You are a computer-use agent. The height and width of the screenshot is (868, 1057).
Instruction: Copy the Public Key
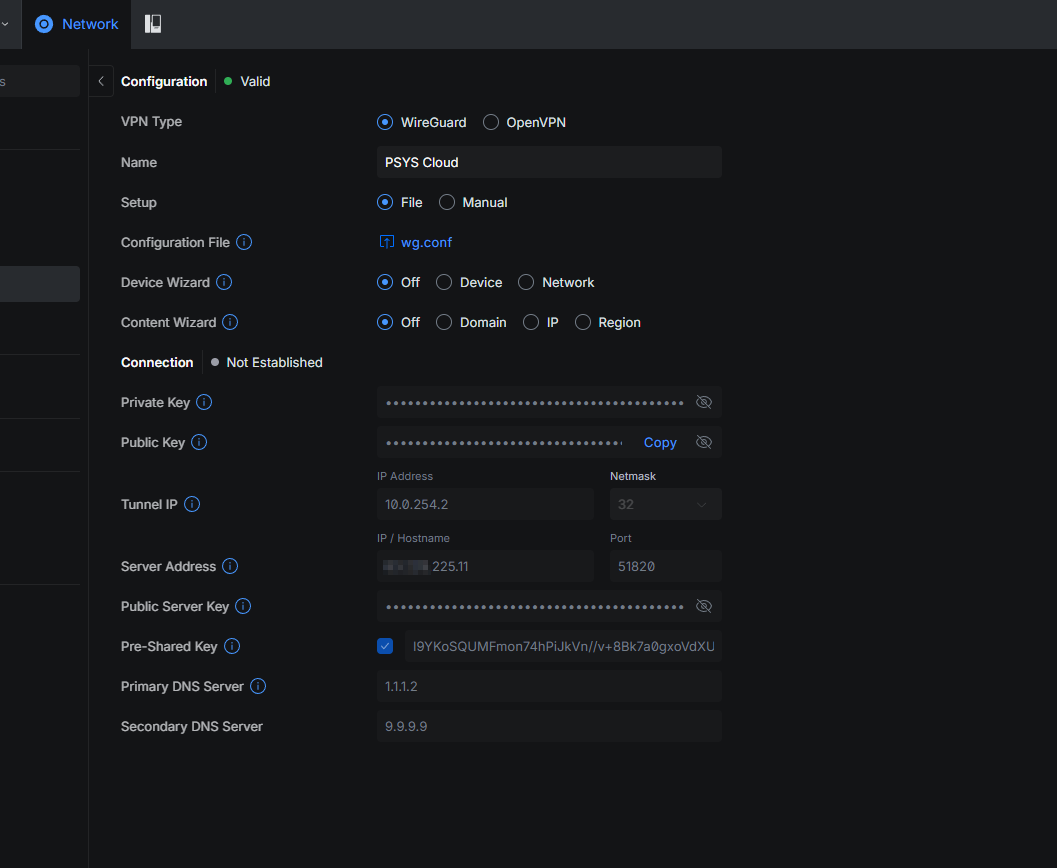(660, 442)
